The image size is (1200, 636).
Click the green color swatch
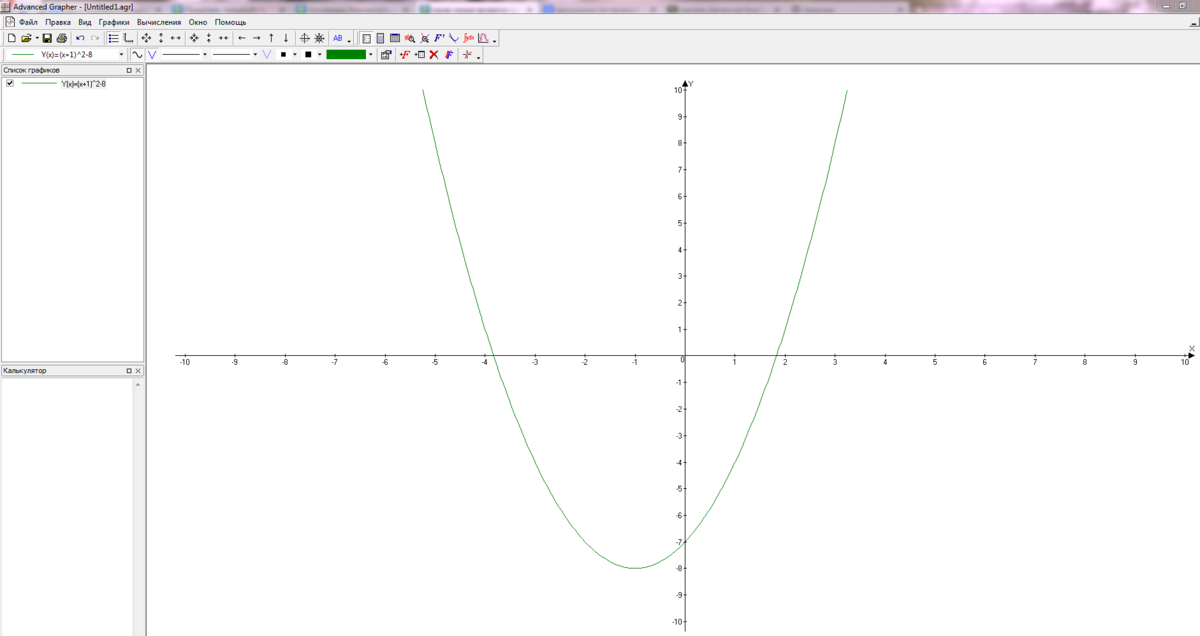pos(346,55)
